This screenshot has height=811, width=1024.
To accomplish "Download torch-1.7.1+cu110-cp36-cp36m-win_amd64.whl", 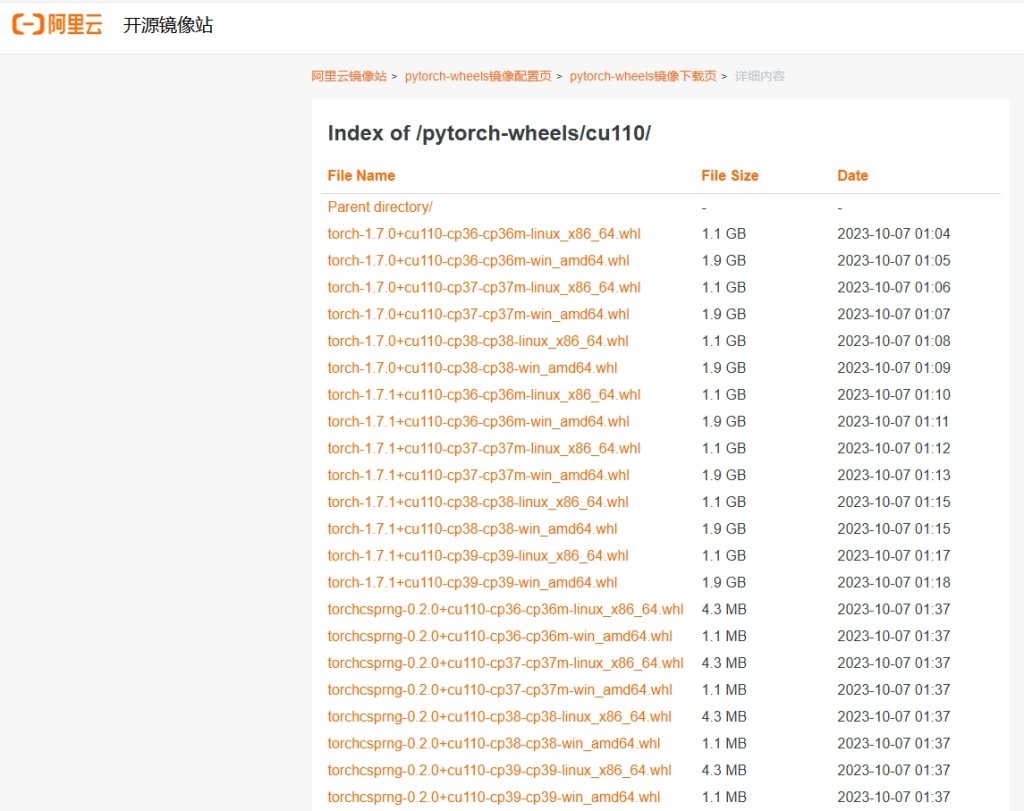I will pos(478,421).
